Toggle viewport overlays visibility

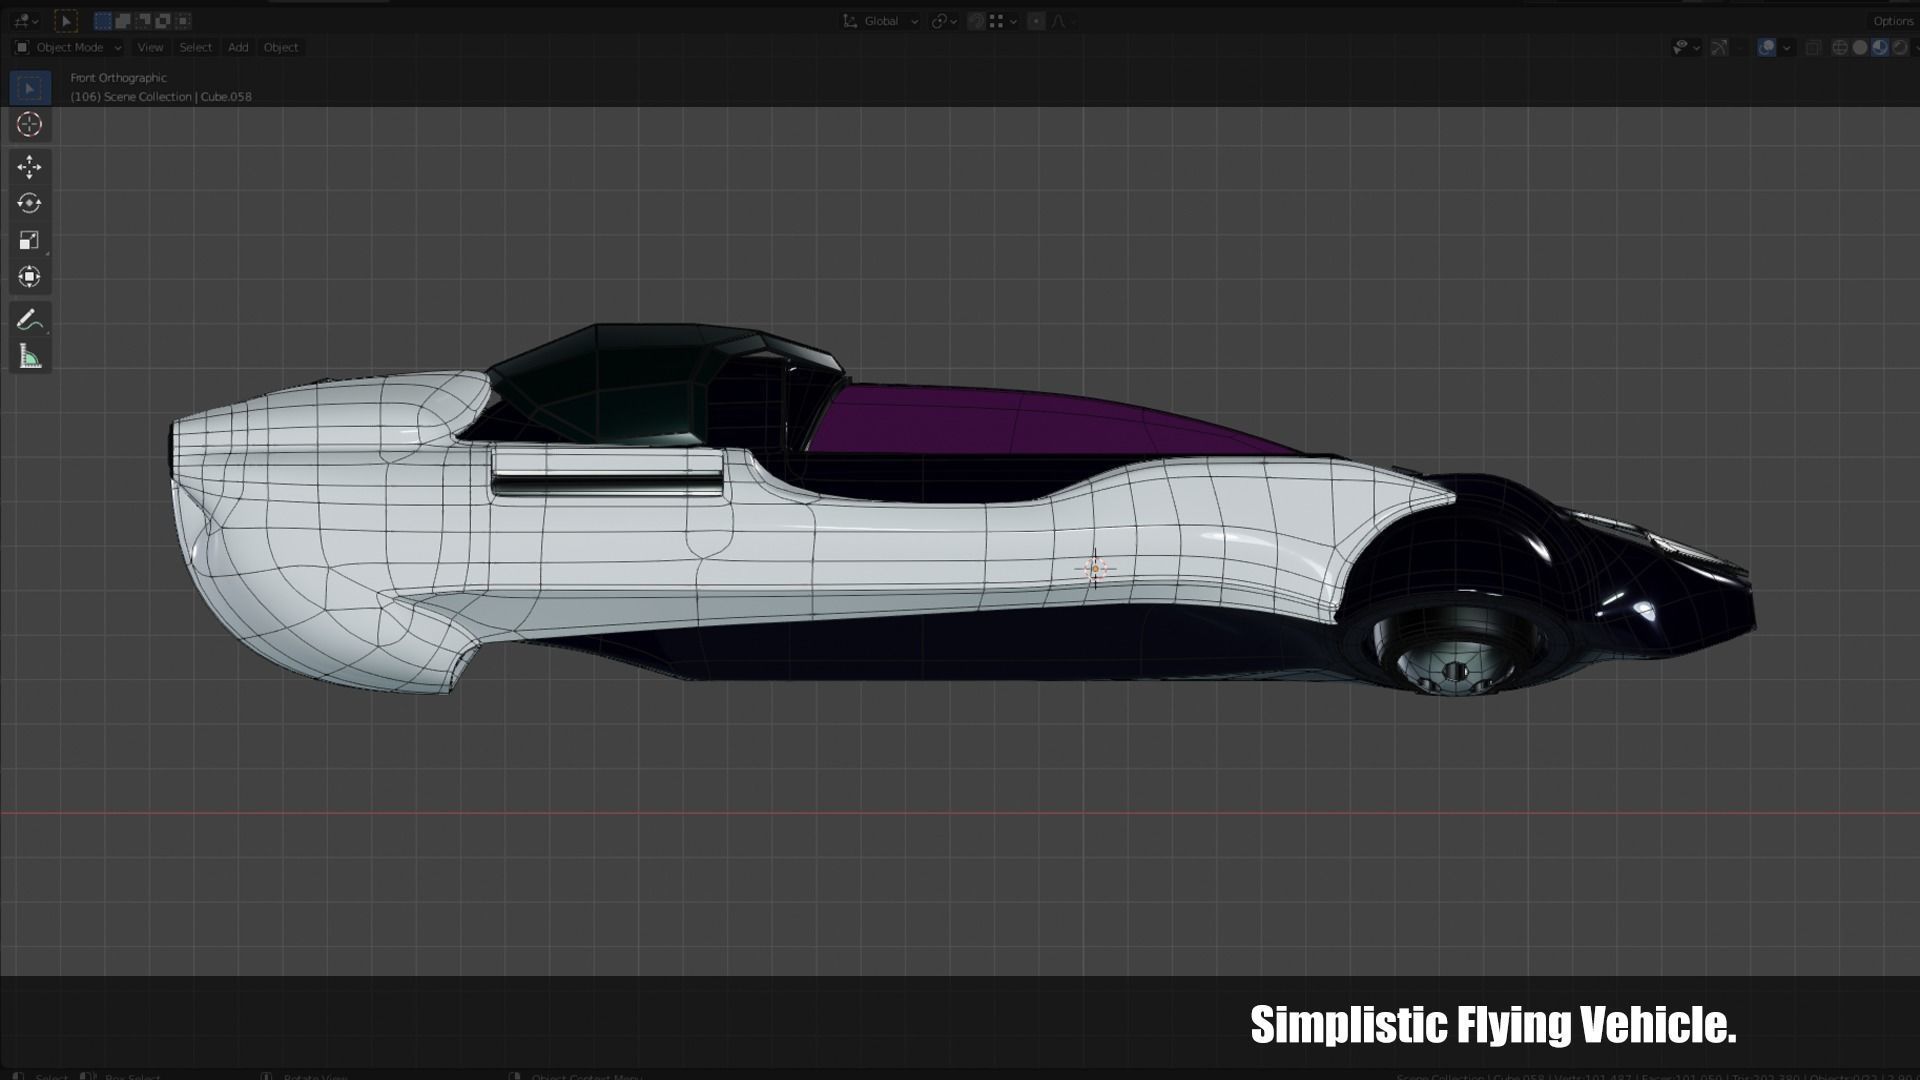tap(1767, 47)
